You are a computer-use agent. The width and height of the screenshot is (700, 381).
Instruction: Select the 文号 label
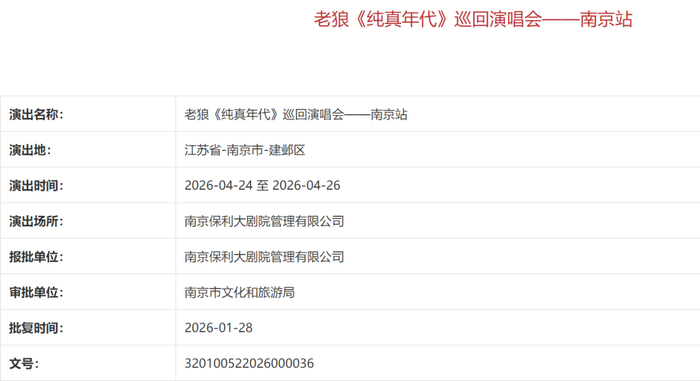coord(24,364)
